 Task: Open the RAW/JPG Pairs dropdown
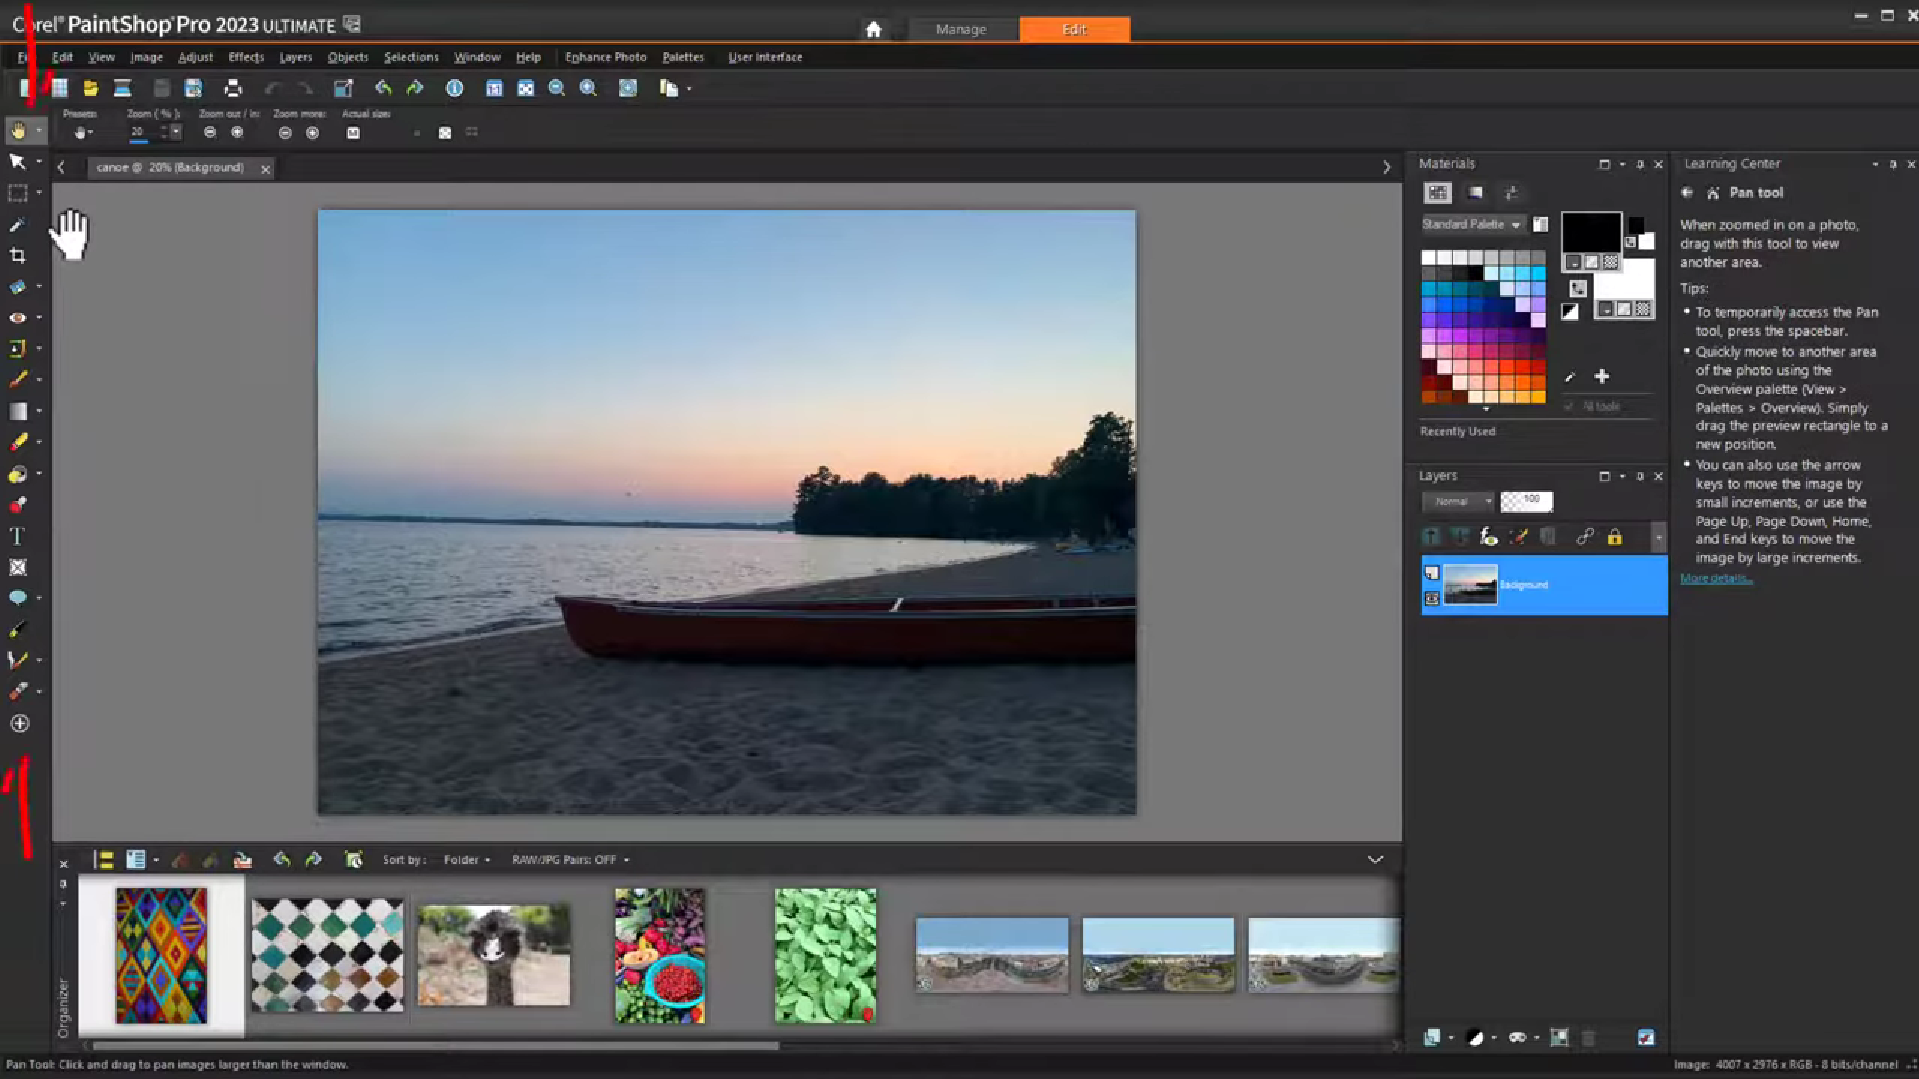pyautogui.click(x=570, y=859)
